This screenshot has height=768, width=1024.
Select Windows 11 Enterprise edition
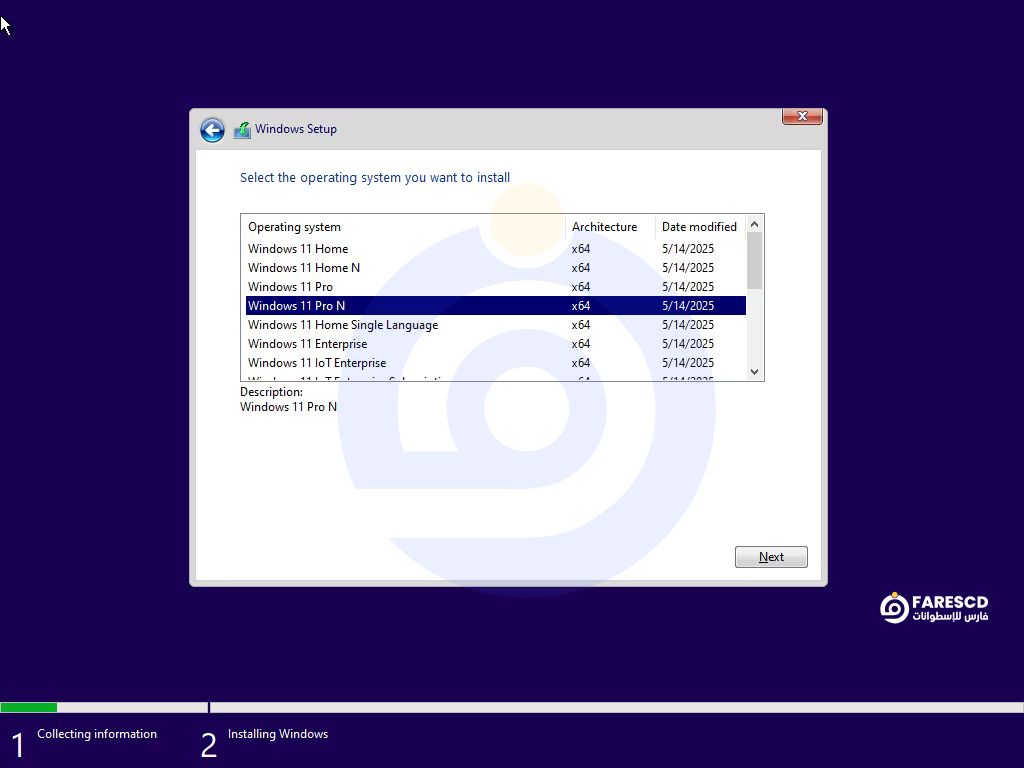click(496, 344)
